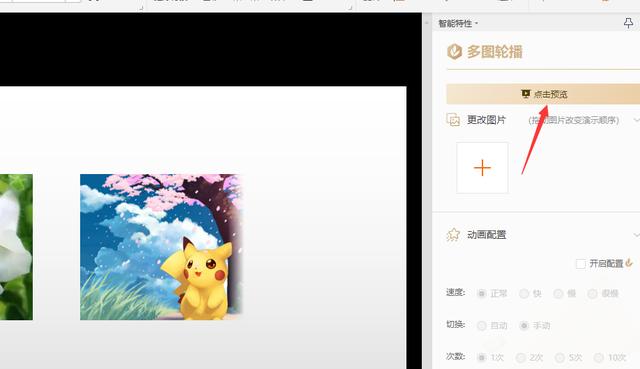Select 2次 repeat count option
Screen dimensions: 640x369
520,358
